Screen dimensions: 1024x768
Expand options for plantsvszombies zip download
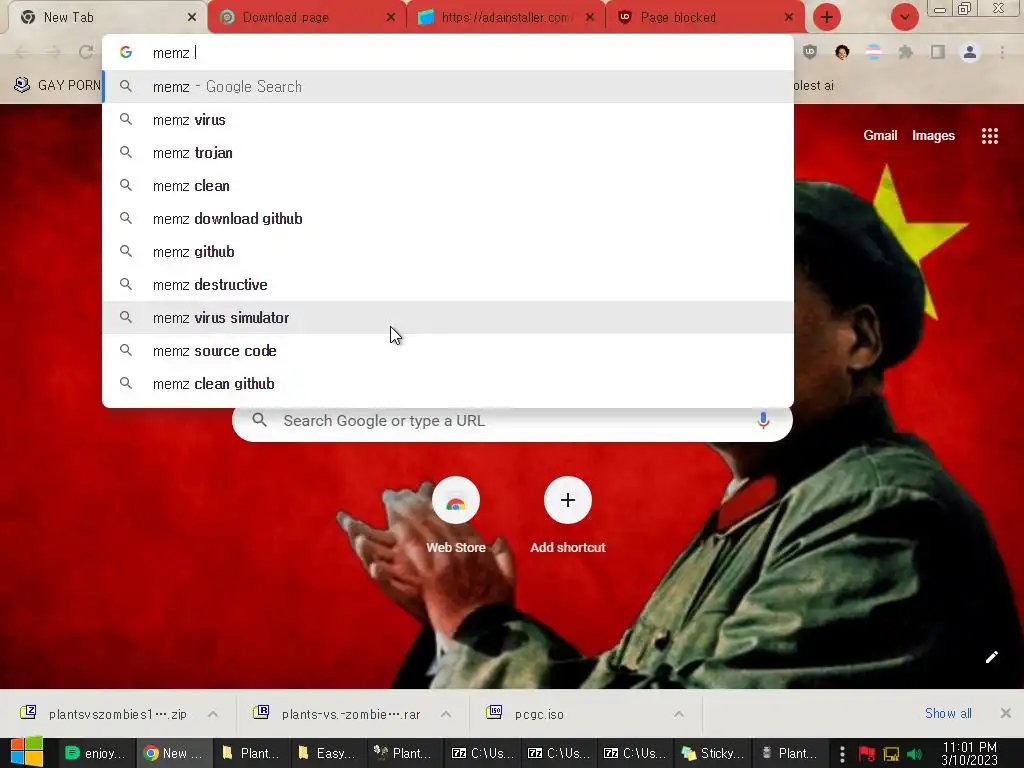click(213, 714)
